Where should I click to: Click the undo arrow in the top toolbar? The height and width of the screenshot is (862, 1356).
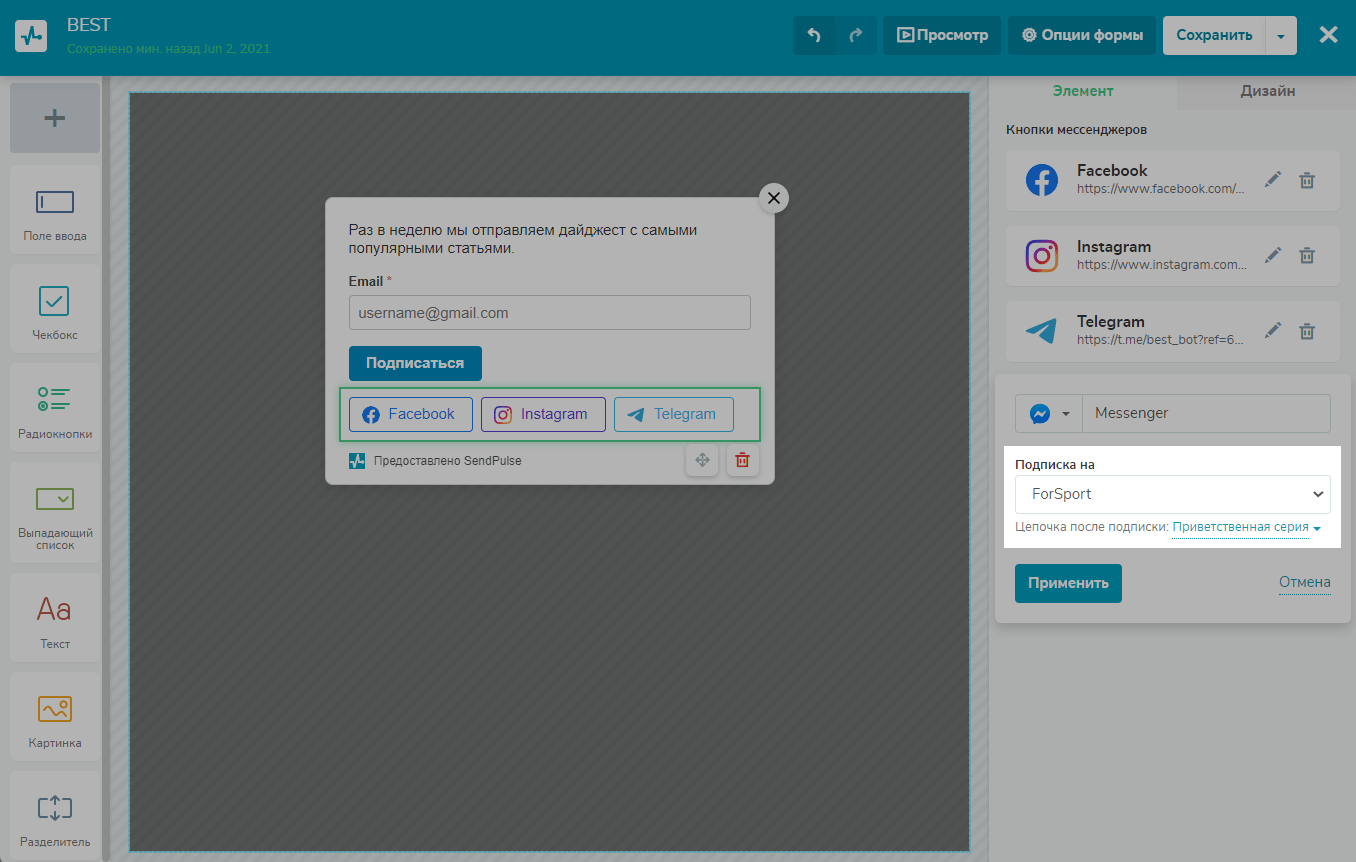pyautogui.click(x=814, y=35)
